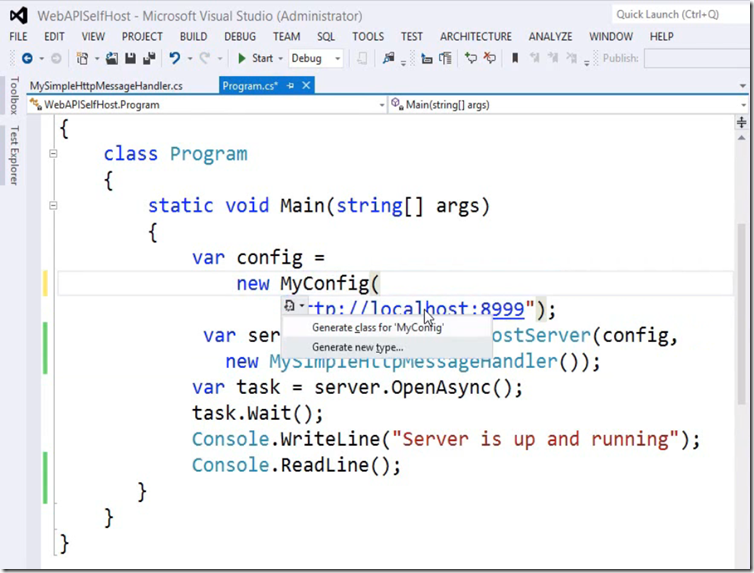Open the TEST menu
The height and width of the screenshot is (573, 754).
(x=412, y=37)
